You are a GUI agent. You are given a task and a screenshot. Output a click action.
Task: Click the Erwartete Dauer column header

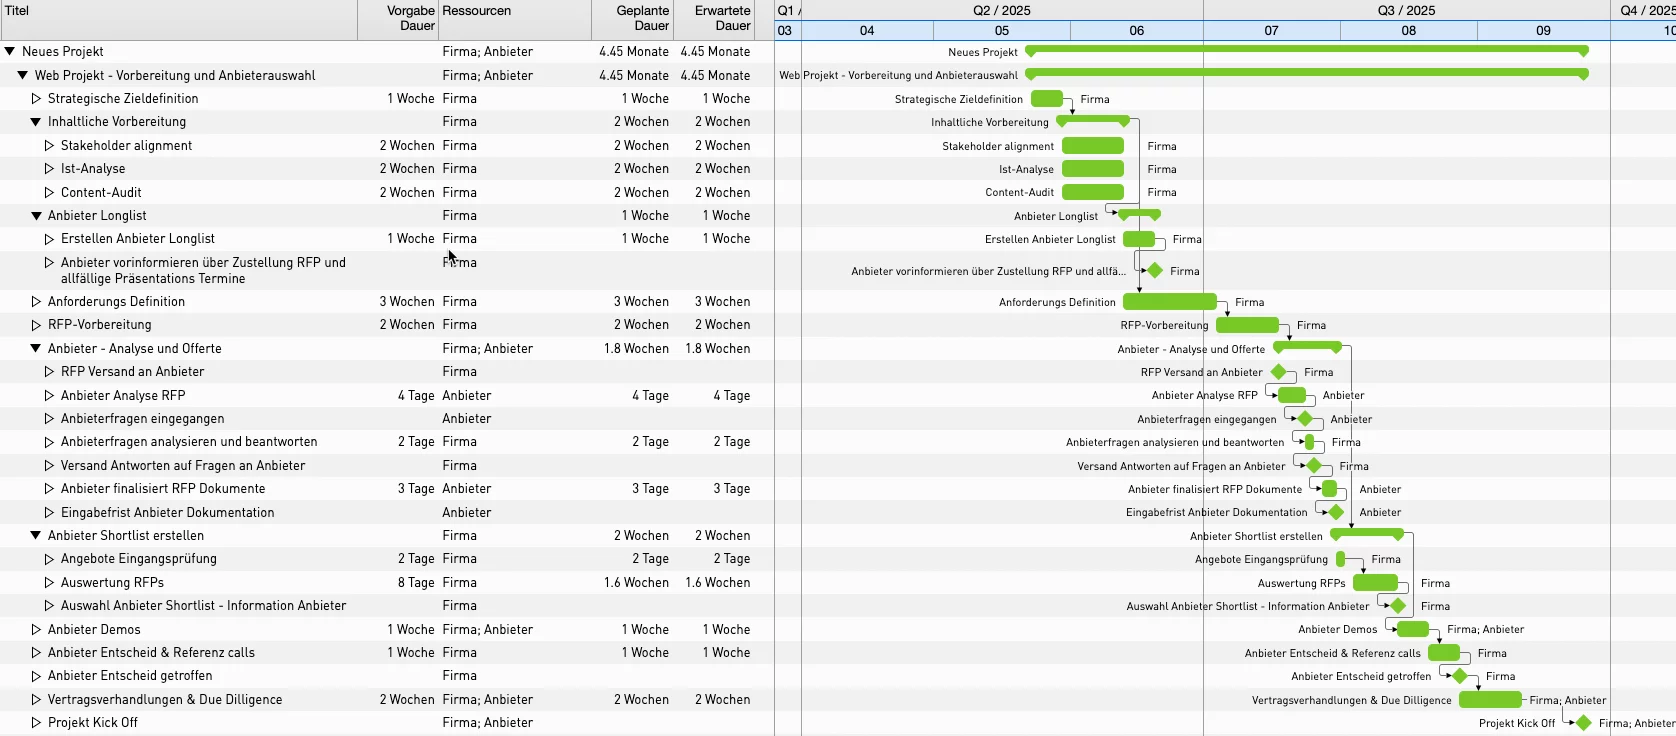723,18
